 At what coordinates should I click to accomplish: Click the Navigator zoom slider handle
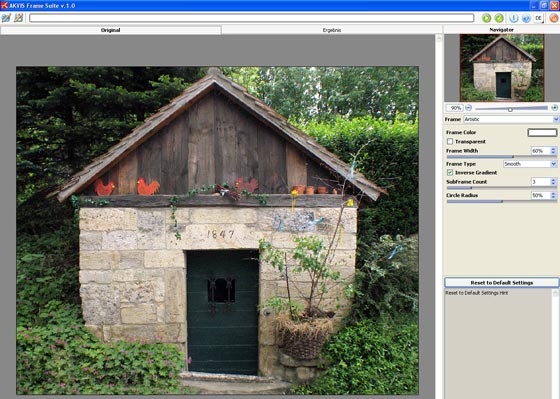pyautogui.click(x=510, y=109)
